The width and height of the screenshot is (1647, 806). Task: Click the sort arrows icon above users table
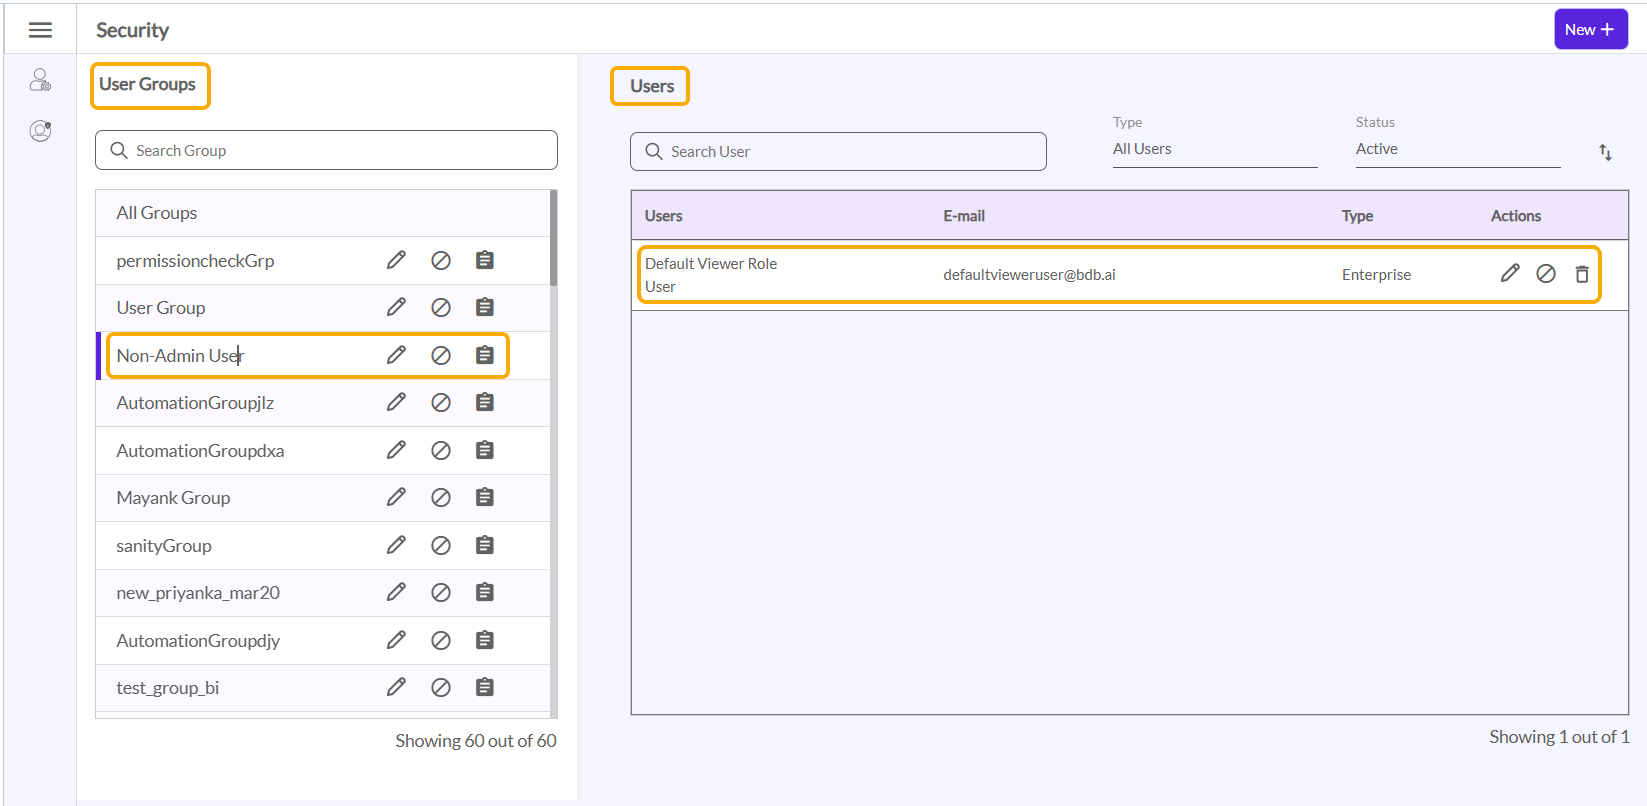(x=1605, y=152)
